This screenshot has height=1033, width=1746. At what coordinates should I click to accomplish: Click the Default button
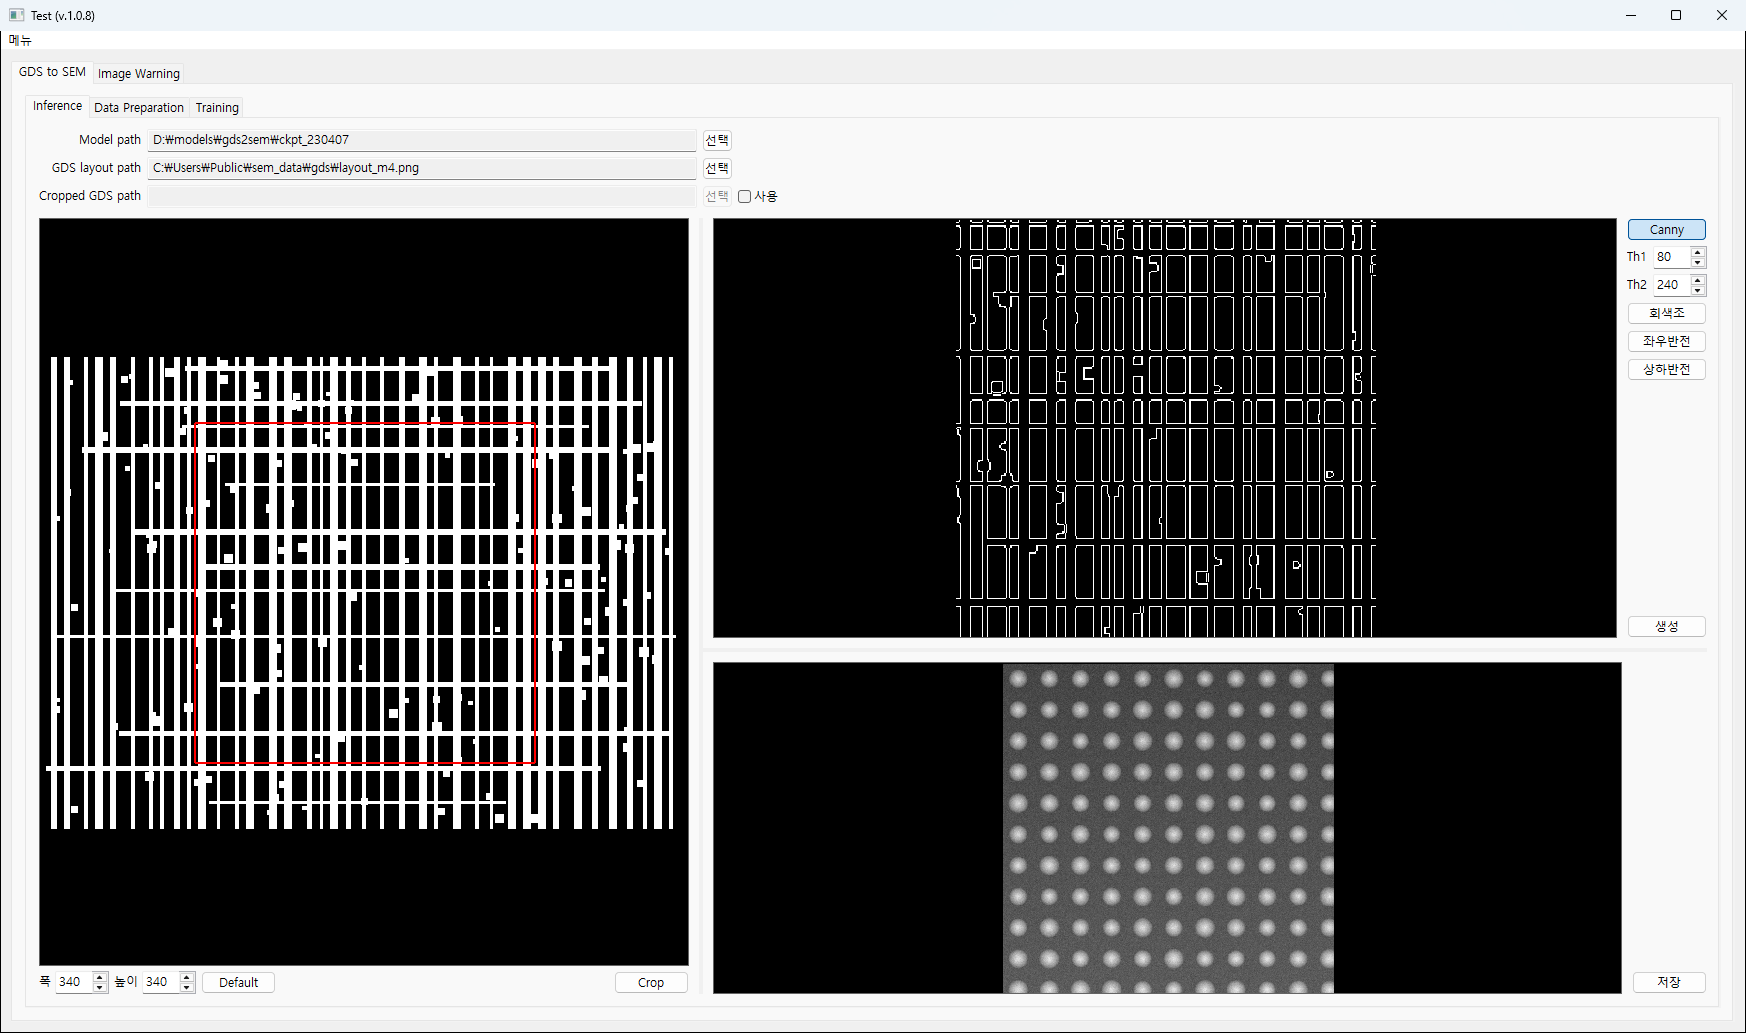click(238, 983)
